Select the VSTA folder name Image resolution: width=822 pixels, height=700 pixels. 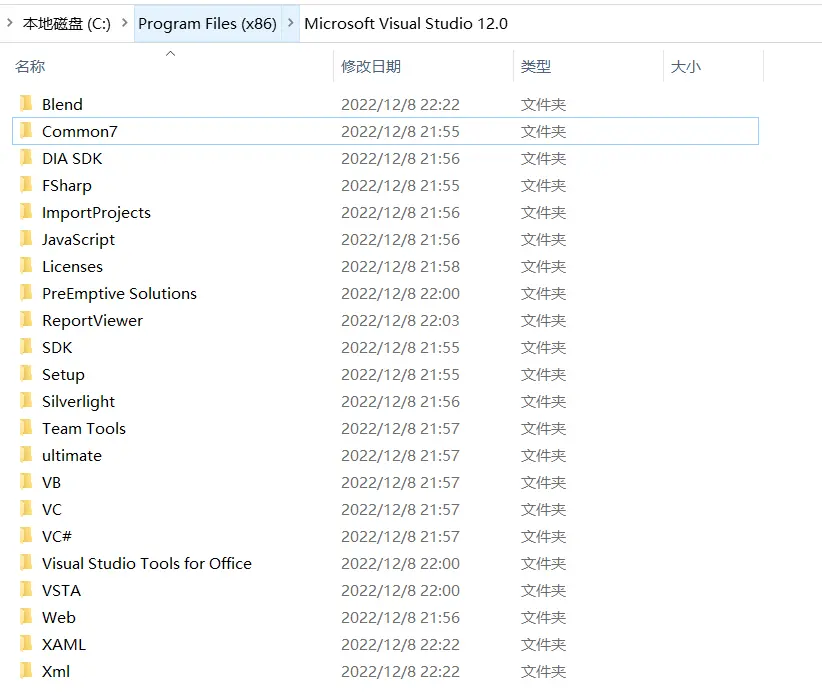click(61, 590)
